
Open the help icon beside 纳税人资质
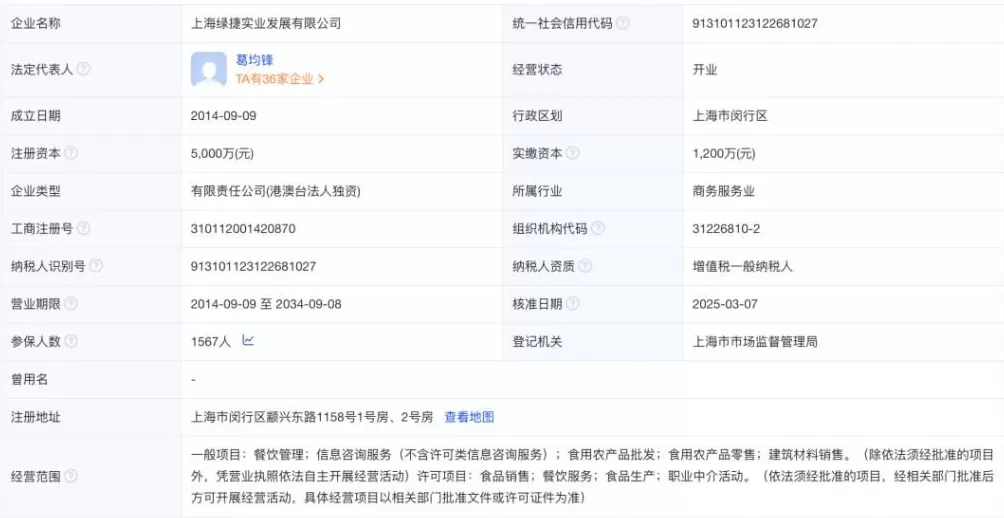585,266
